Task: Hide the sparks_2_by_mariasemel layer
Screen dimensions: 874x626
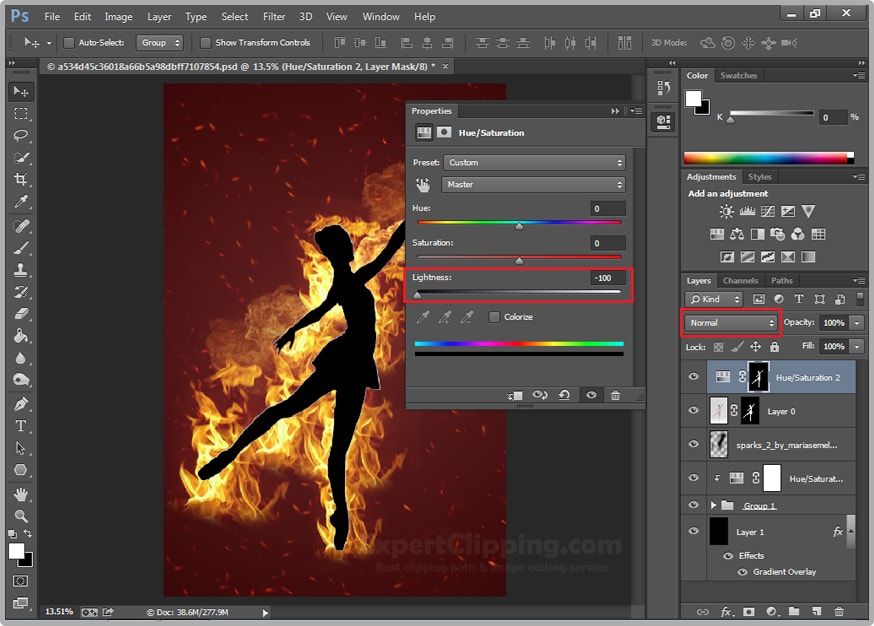Action: click(694, 443)
